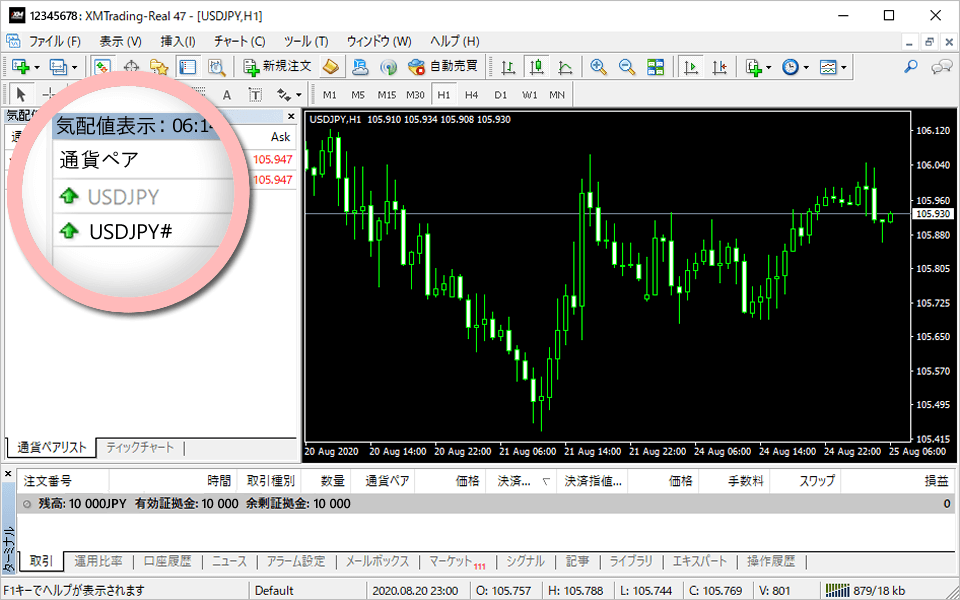Click the search magnifier icon
The width and height of the screenshot is (960, 600).
[x=910, y=67]
